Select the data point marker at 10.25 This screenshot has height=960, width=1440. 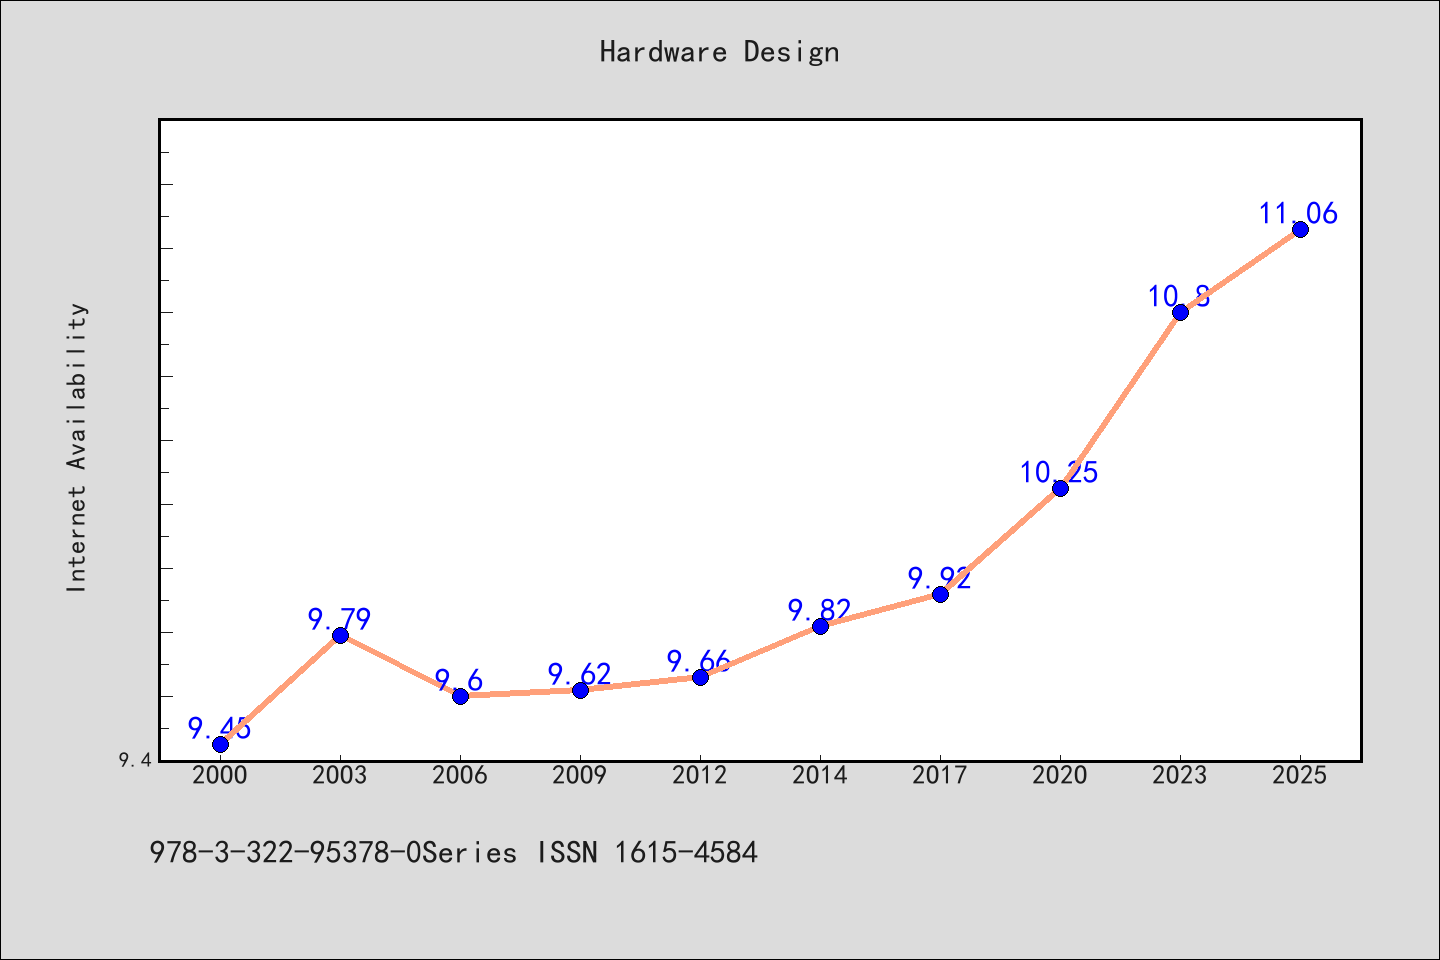(x=1060, y=488)
